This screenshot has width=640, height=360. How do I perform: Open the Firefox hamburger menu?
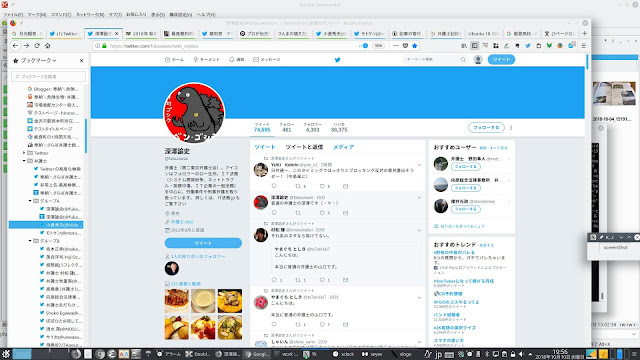584,46
